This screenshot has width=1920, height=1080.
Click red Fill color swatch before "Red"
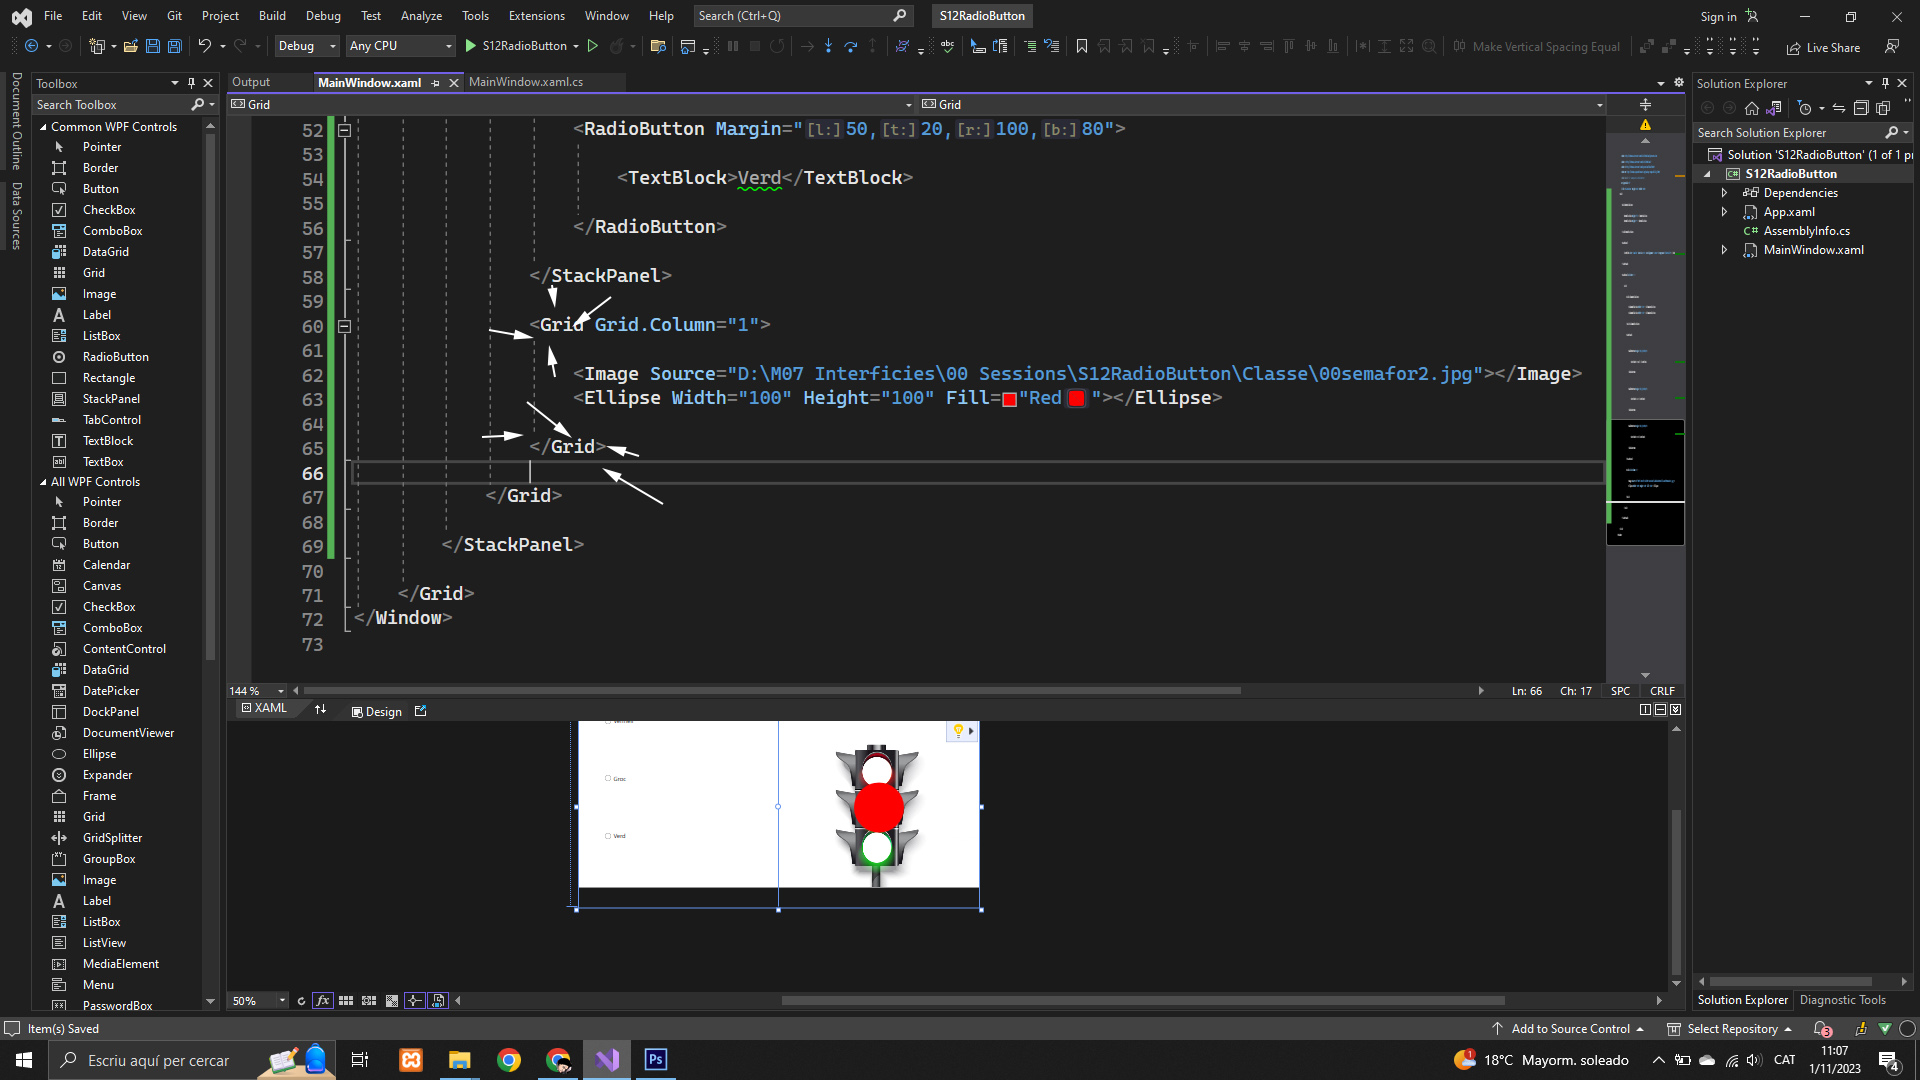1009,399
